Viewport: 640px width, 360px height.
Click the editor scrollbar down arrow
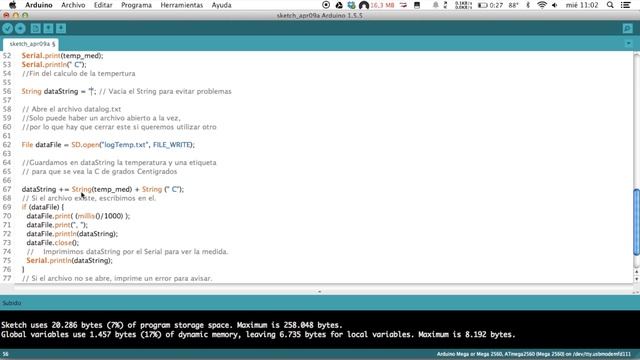tap(636, 279)
